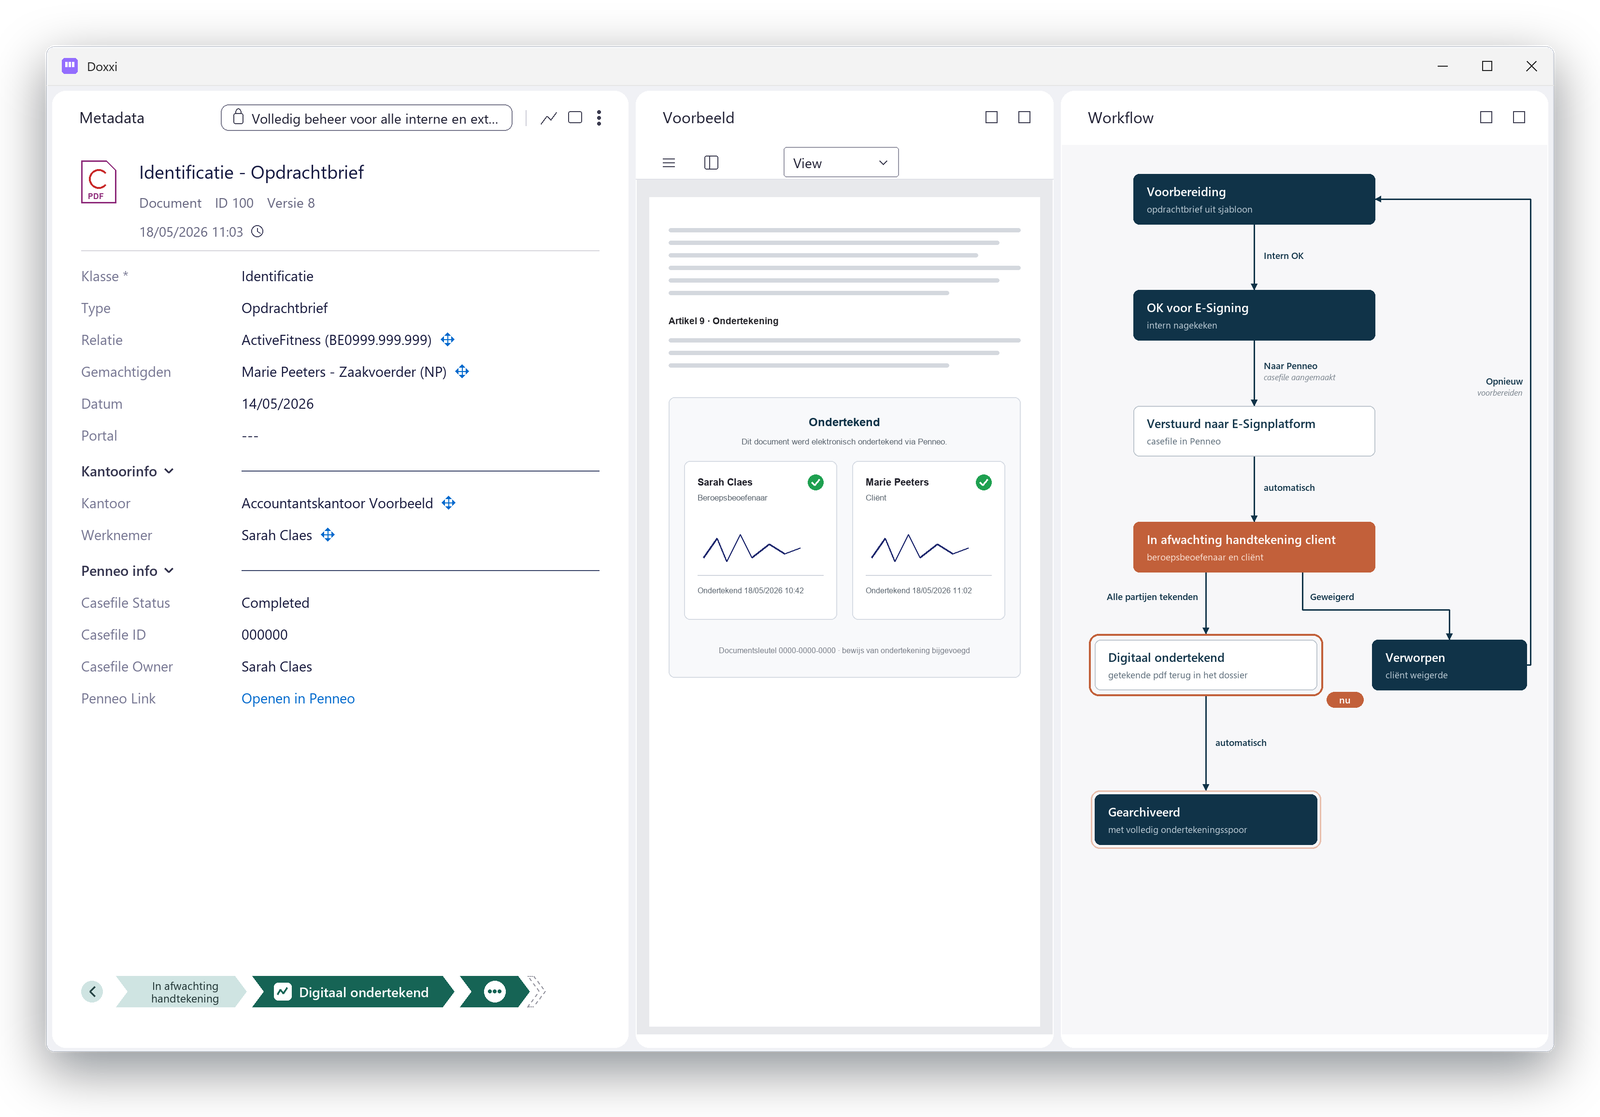Click the Casefile Status value 'Completed'
Screen dimensions: 1600x1117
275,603
